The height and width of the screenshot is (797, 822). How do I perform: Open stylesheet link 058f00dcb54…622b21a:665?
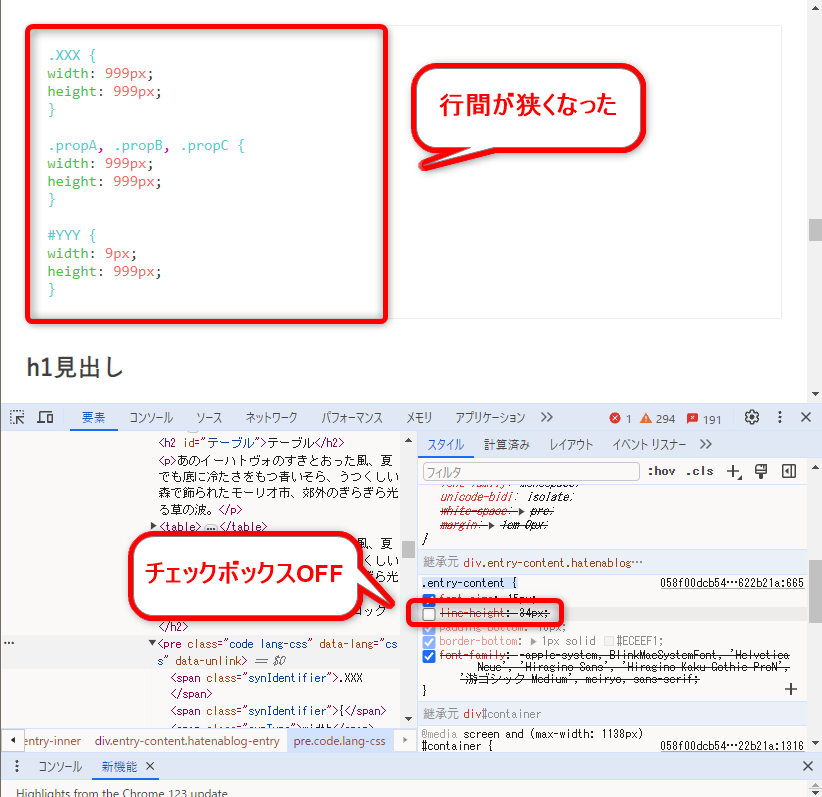[732, 583]
